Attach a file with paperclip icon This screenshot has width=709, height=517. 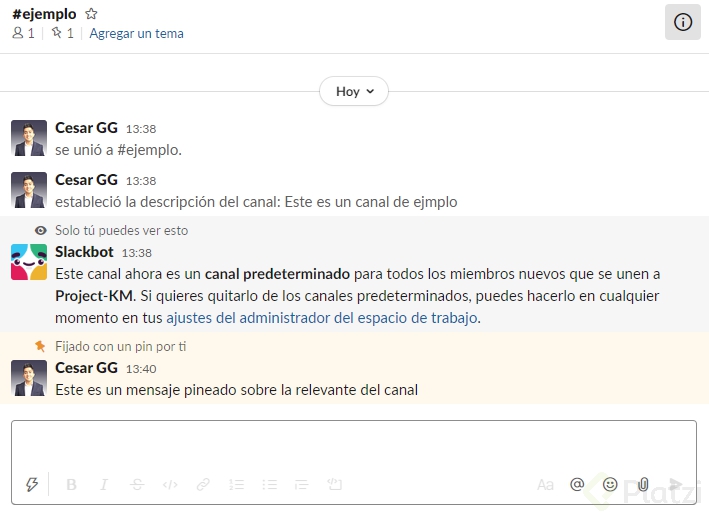pyautogui.click(x=643, y=484)
